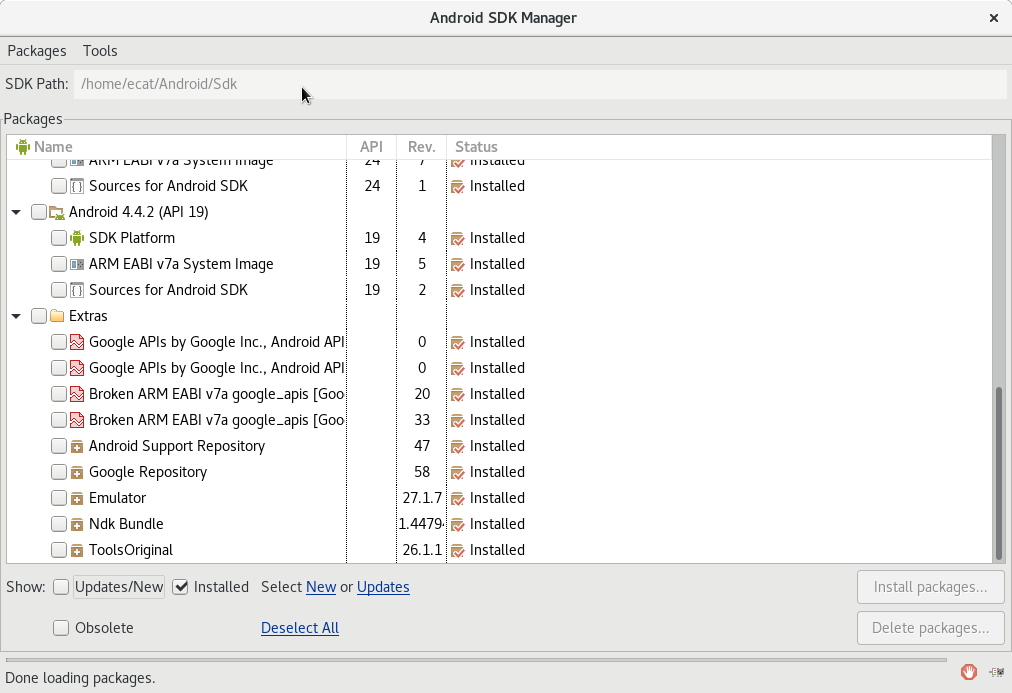Click the Status column header
This screenshot has width=1012, height=693.
click(719, 147)
